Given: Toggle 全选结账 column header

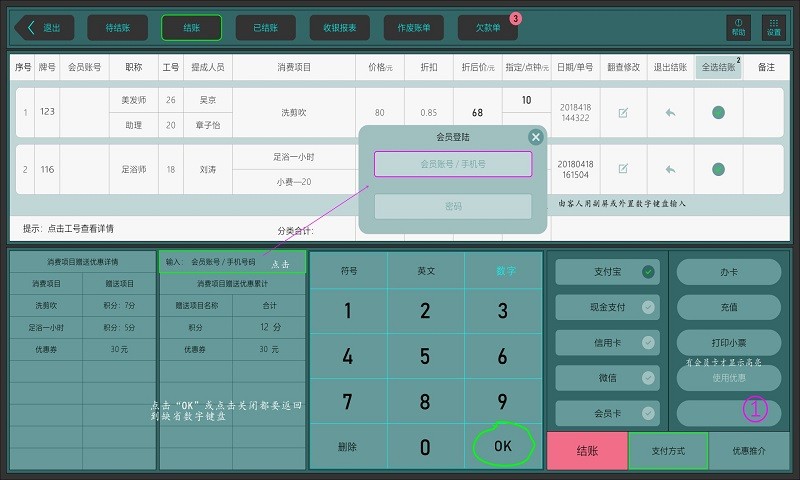Looking at the screenshot, I should click(x=718, y=67).
